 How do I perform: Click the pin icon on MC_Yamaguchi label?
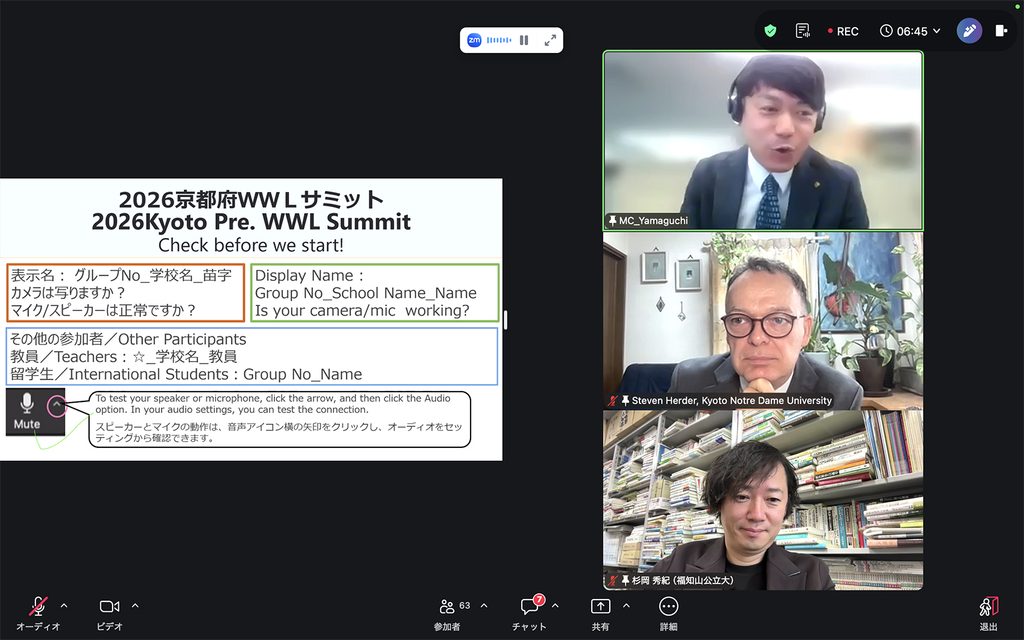click(613, 221)
